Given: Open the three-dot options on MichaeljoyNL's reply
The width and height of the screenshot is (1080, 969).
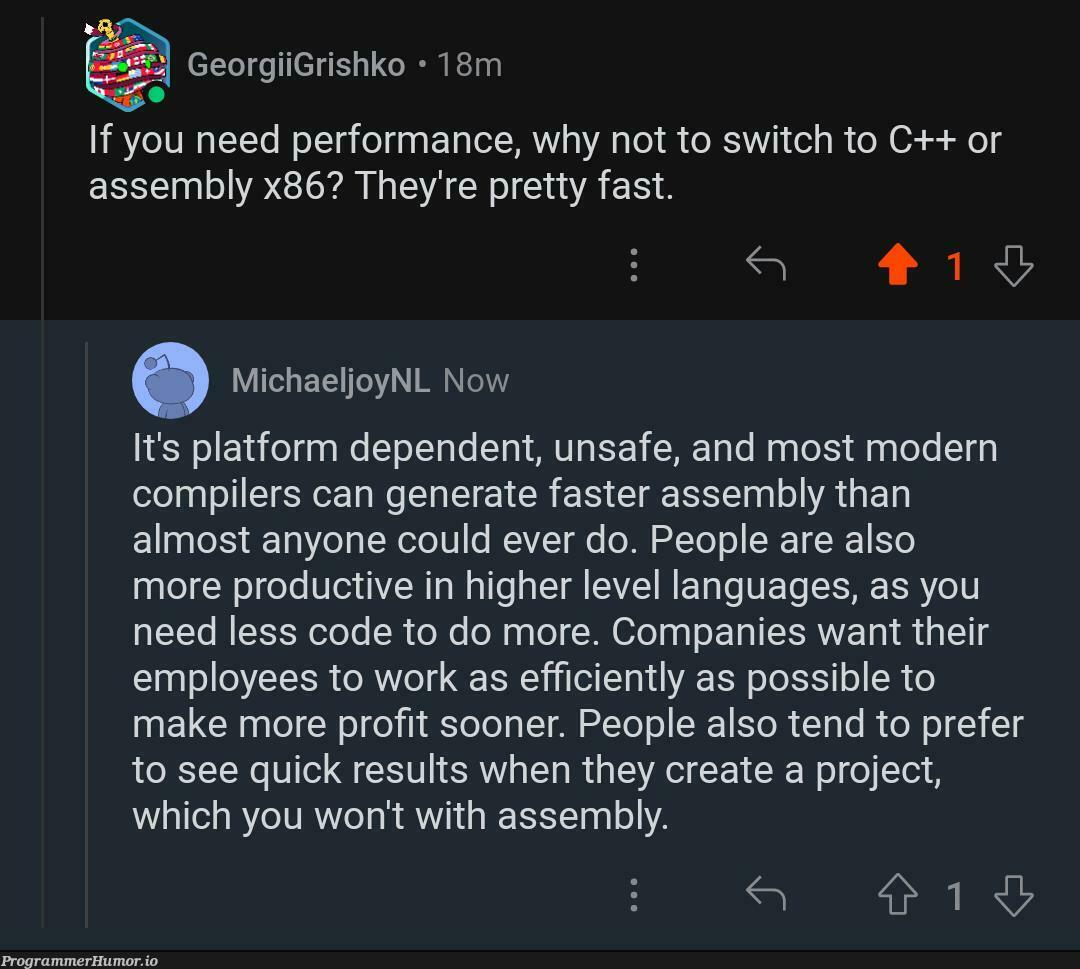Looking at the screenshot, I should (634, 895).
